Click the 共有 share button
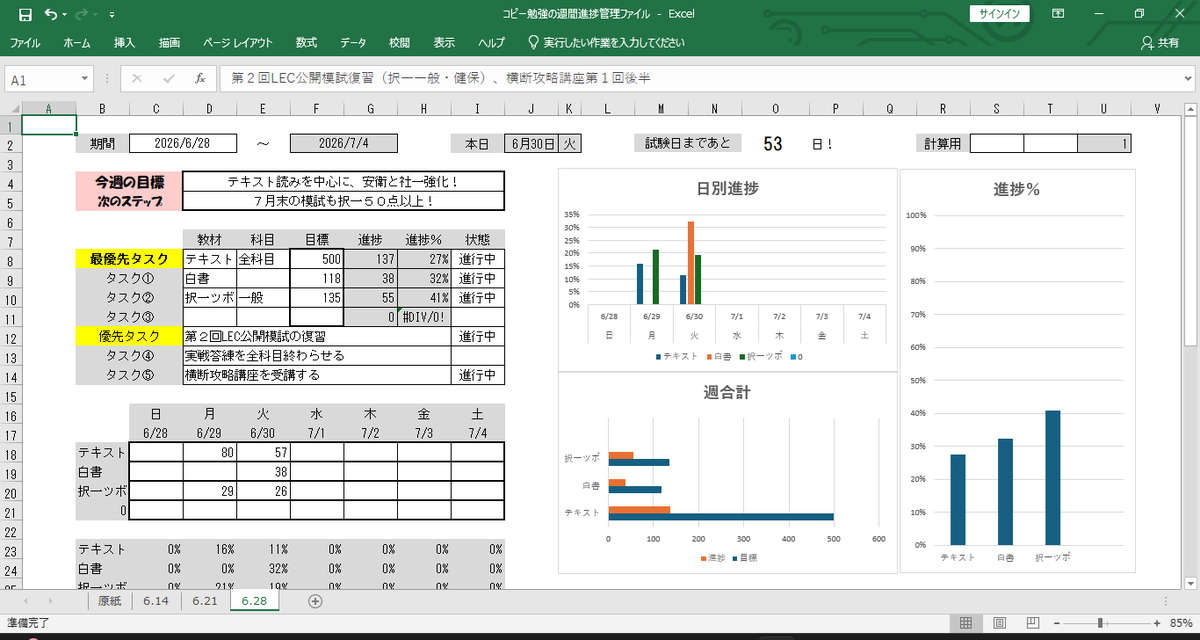Image resolution: width=1200 pixels, height=640 pixels. [1160, 43]
